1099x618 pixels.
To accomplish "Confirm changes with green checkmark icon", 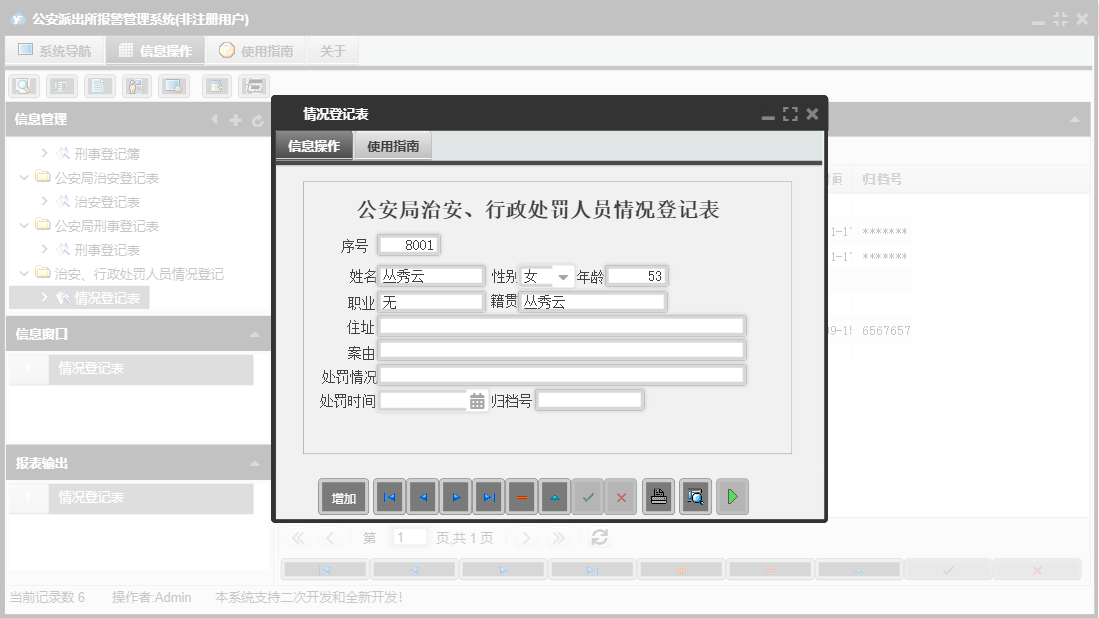I will coord(588,496).
